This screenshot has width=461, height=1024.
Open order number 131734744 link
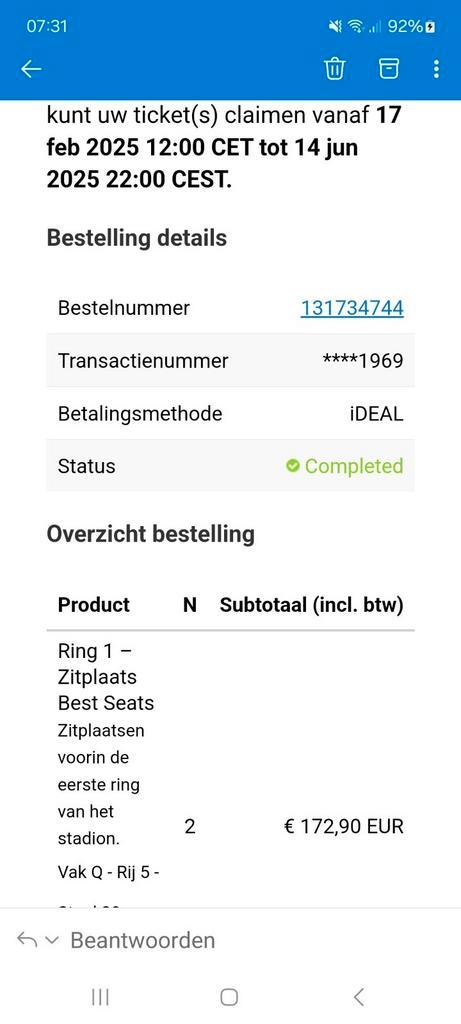(352, 308)
